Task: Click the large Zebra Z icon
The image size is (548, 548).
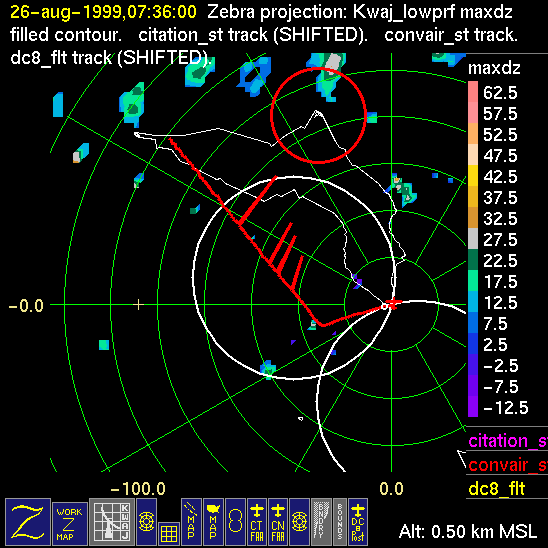Action: point(28,522)
